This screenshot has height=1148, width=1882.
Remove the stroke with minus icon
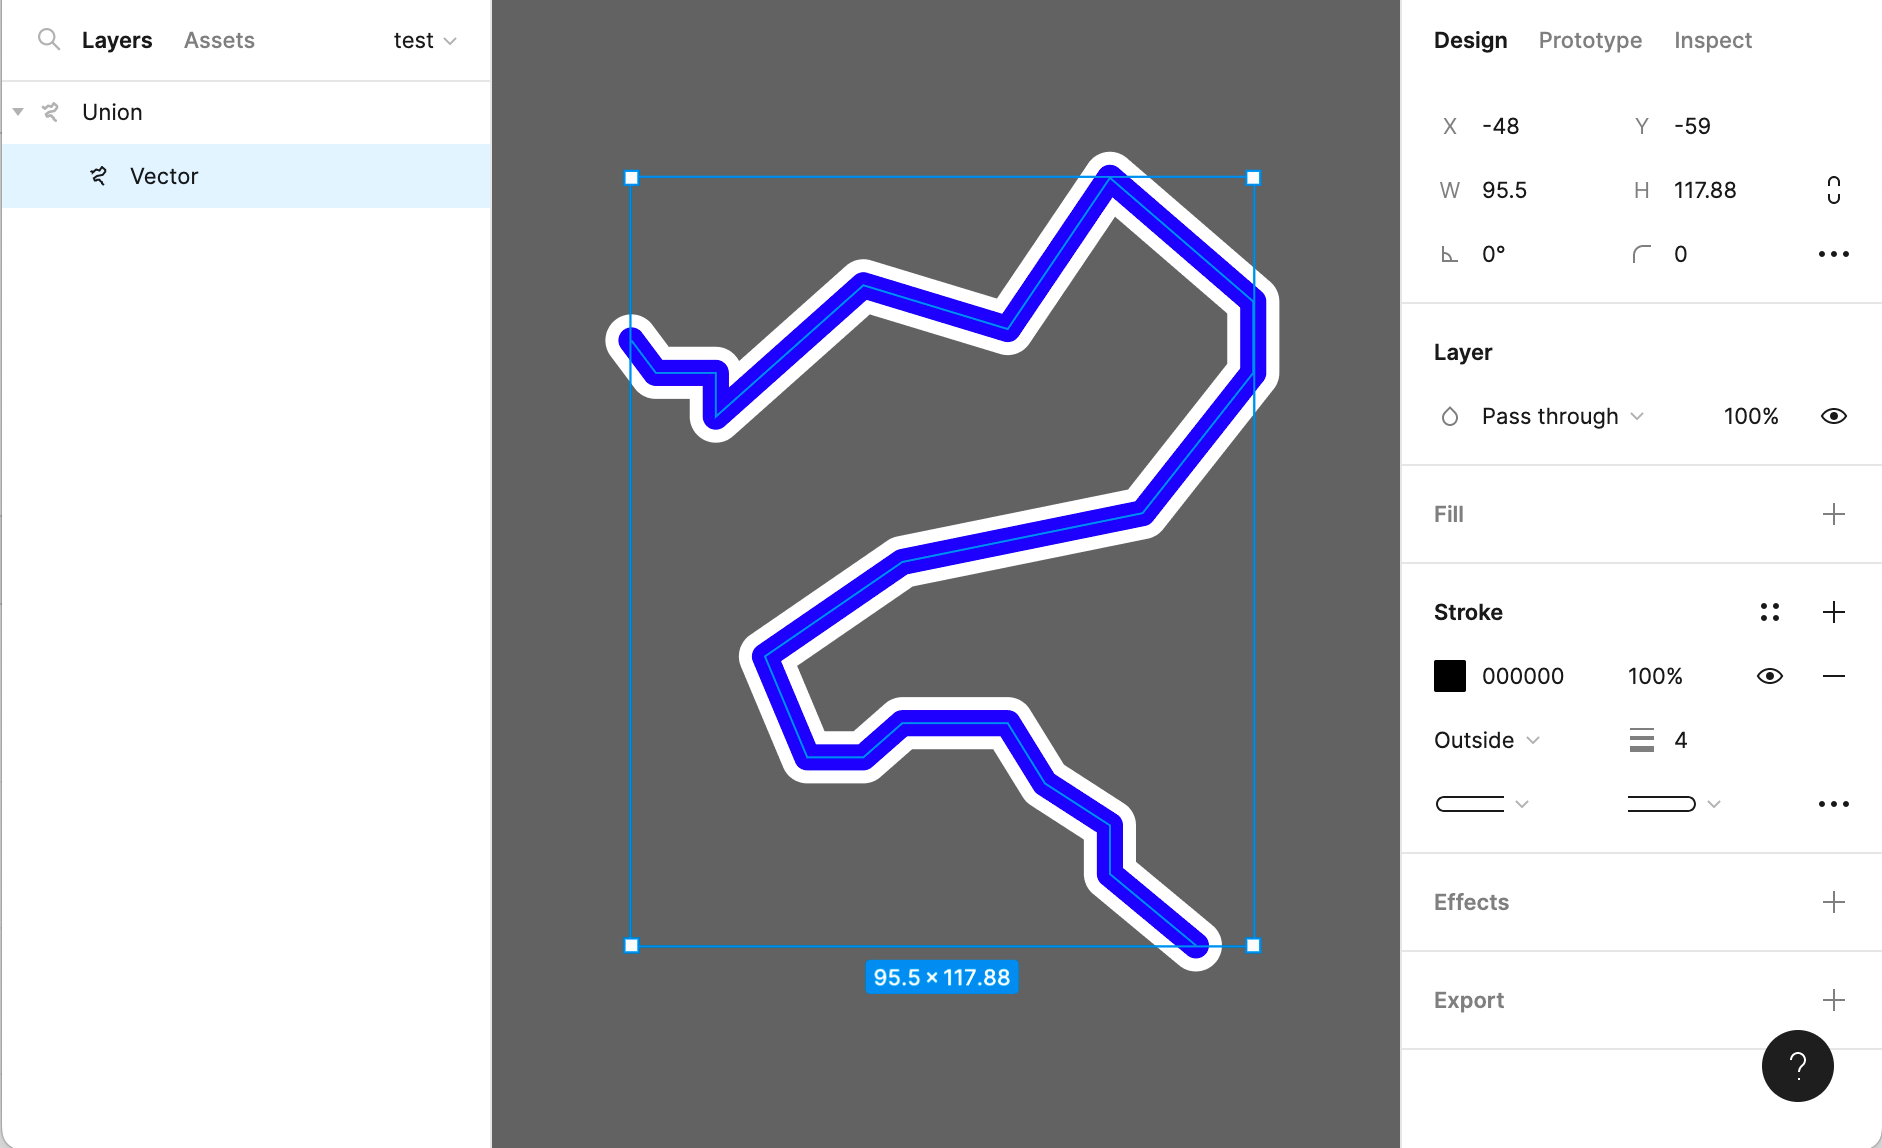point(1834,676)
